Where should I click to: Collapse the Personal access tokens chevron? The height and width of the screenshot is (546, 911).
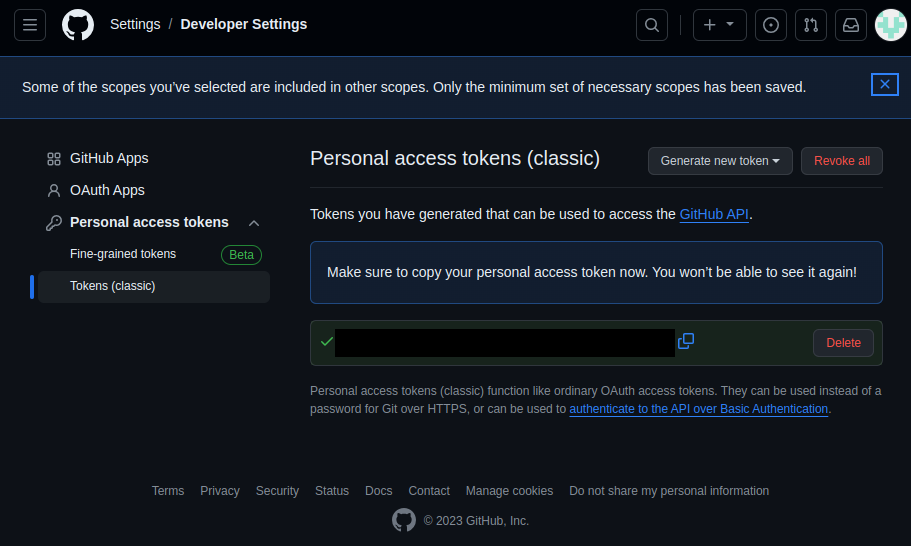pos(254,223)
